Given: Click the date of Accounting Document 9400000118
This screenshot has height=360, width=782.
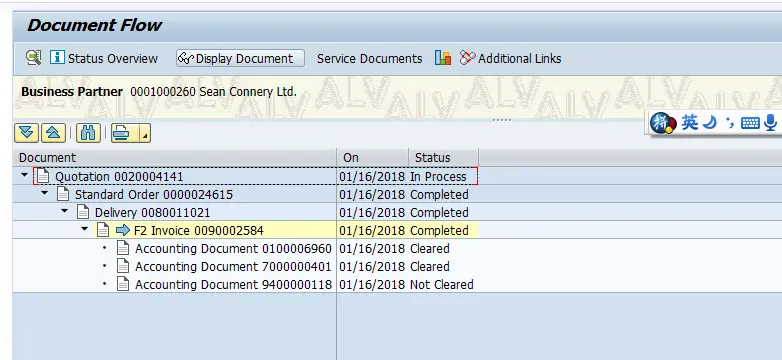Looking at the screenshot, I should click(372, 284).
